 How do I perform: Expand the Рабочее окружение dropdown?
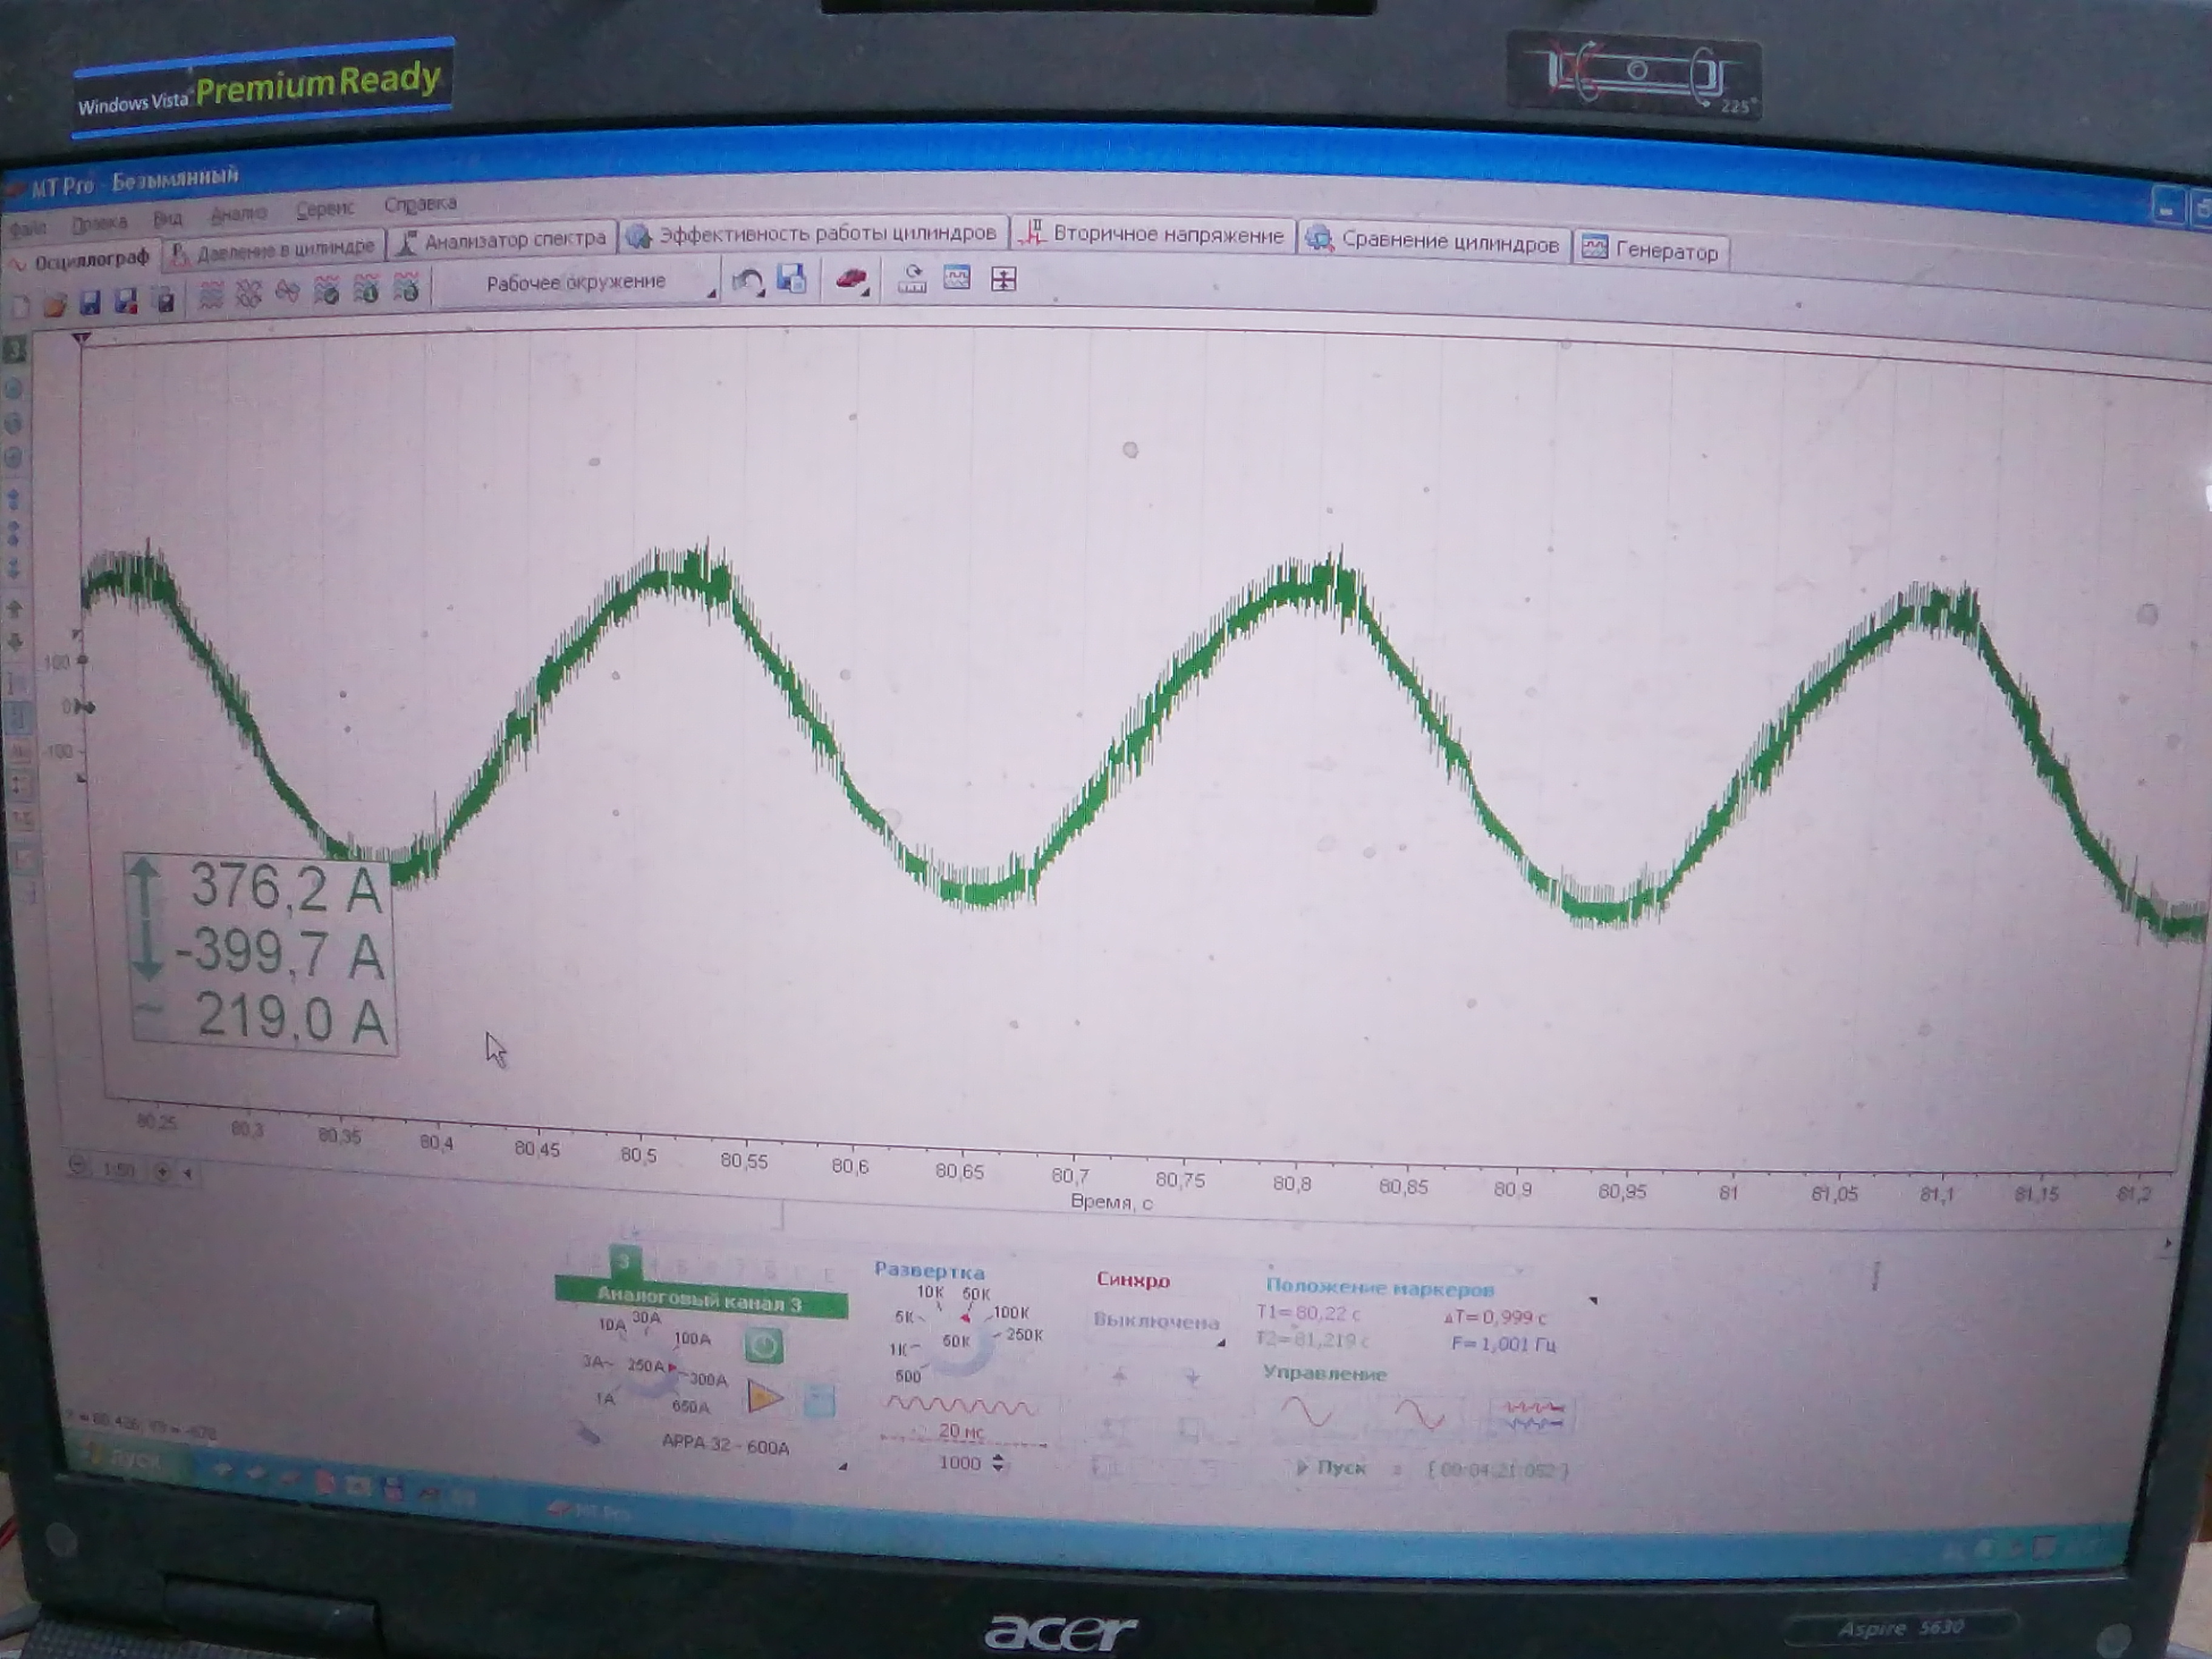[x=579, y=283]
